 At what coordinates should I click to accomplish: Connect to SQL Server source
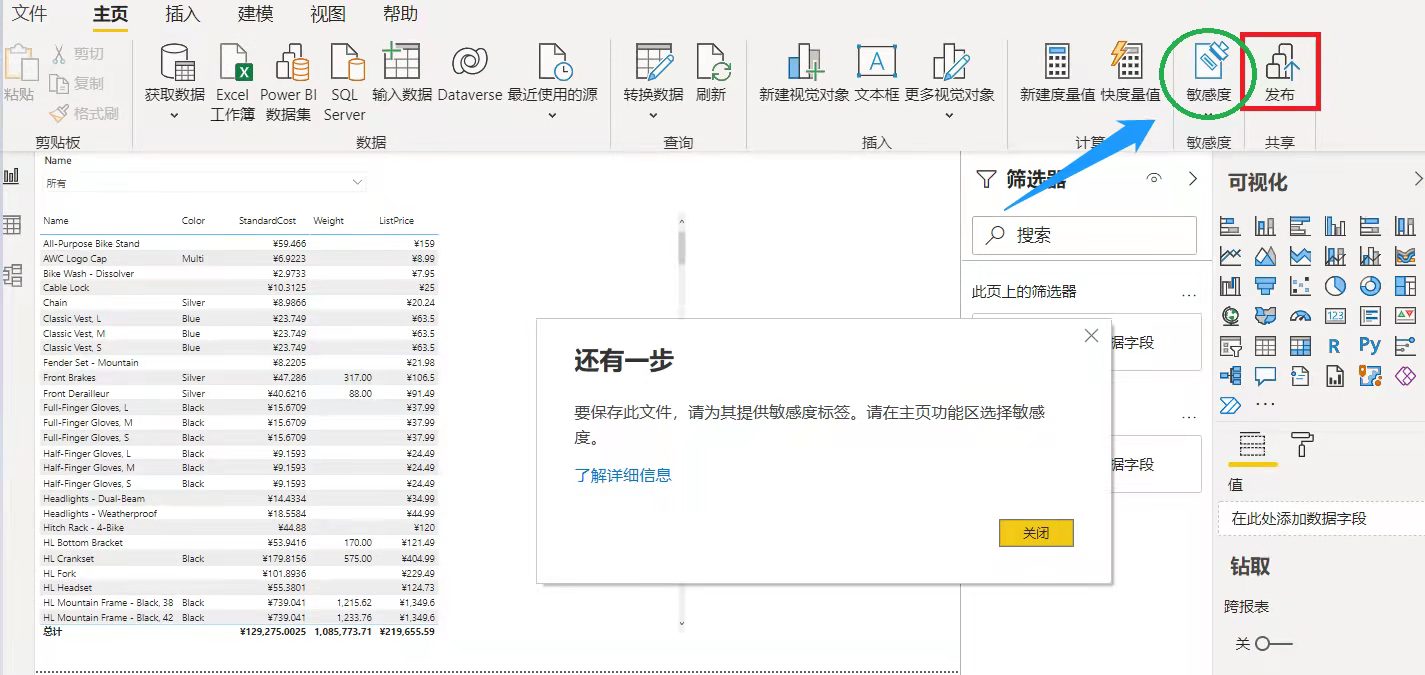344,82
